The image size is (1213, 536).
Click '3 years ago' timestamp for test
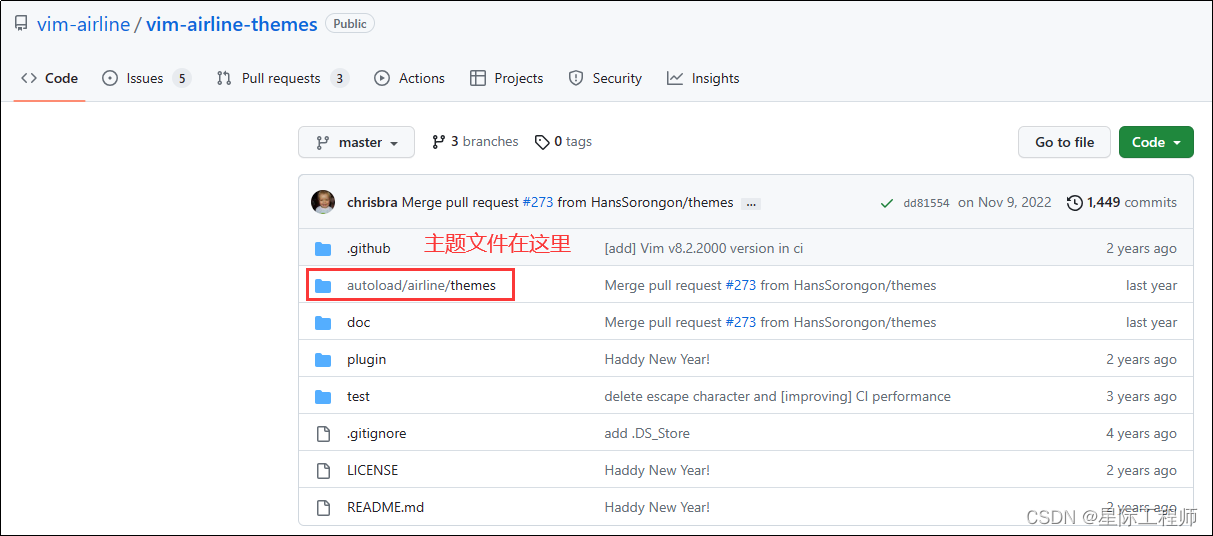1141,396
